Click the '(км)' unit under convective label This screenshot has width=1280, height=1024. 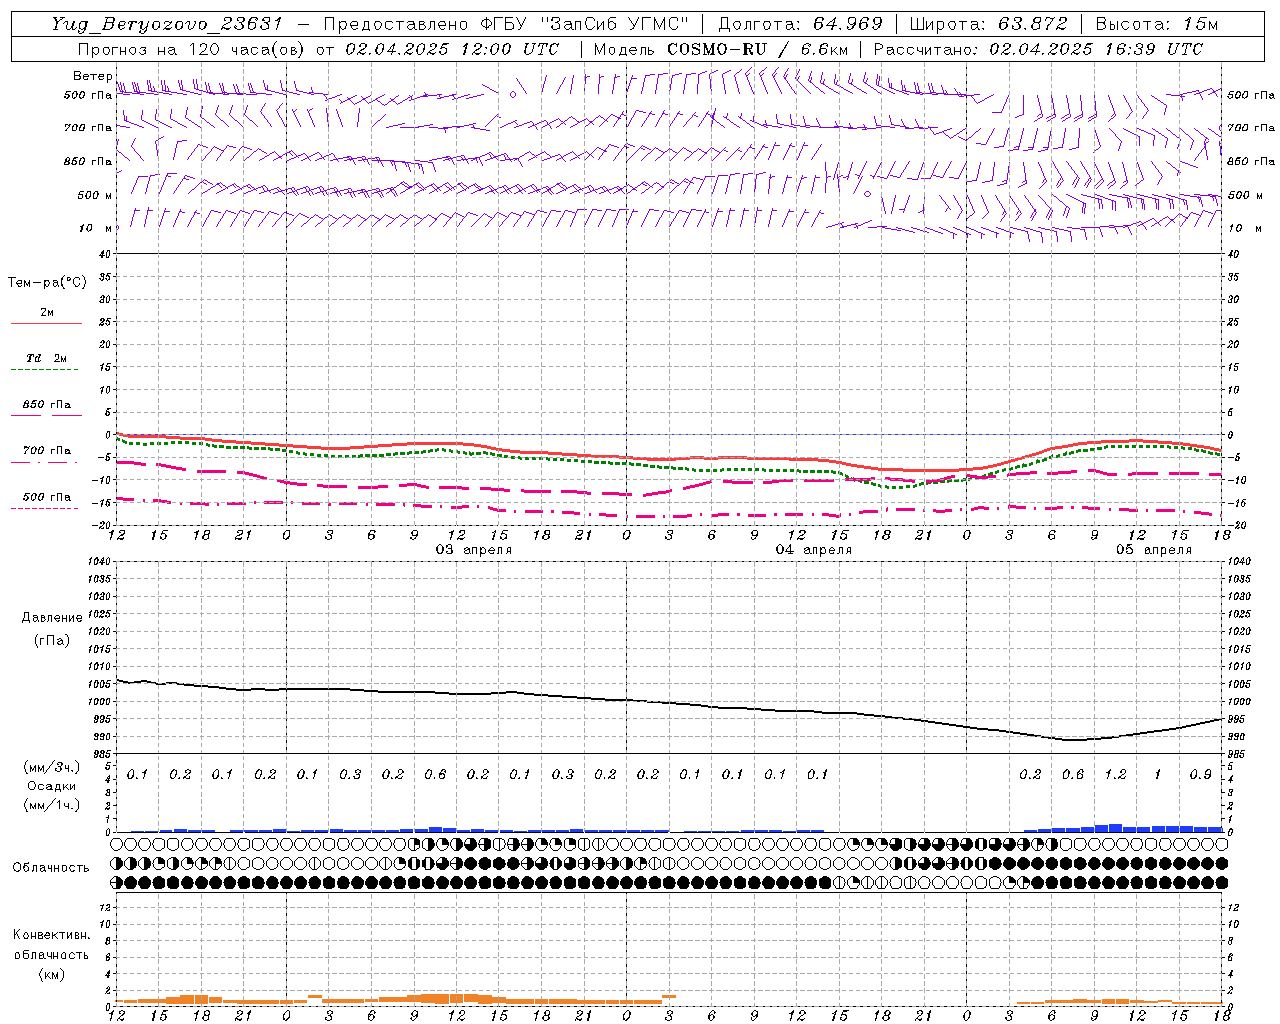pos(51,974)
